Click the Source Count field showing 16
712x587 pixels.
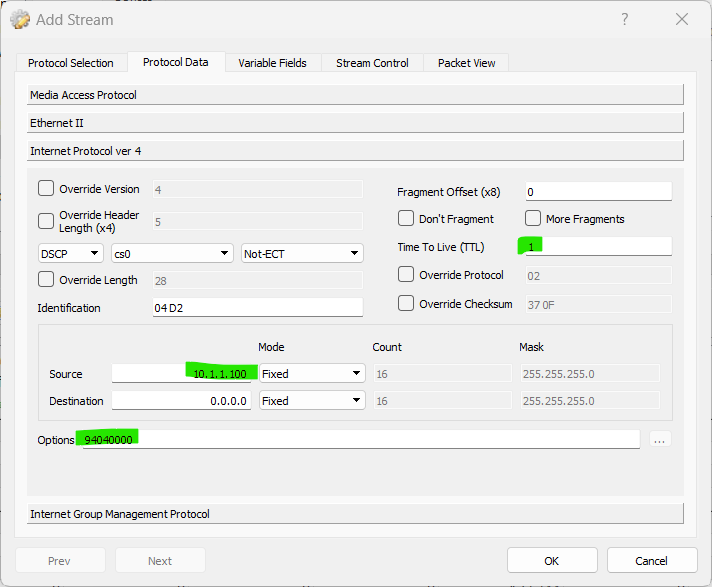click(442, 374)
